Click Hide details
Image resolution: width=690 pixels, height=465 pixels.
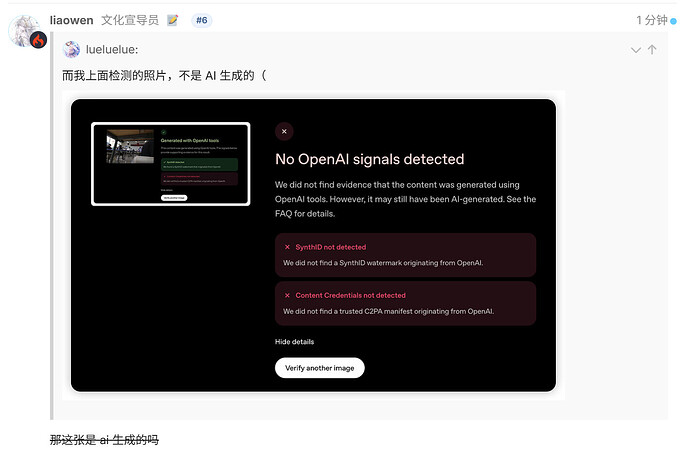(294, 342)
